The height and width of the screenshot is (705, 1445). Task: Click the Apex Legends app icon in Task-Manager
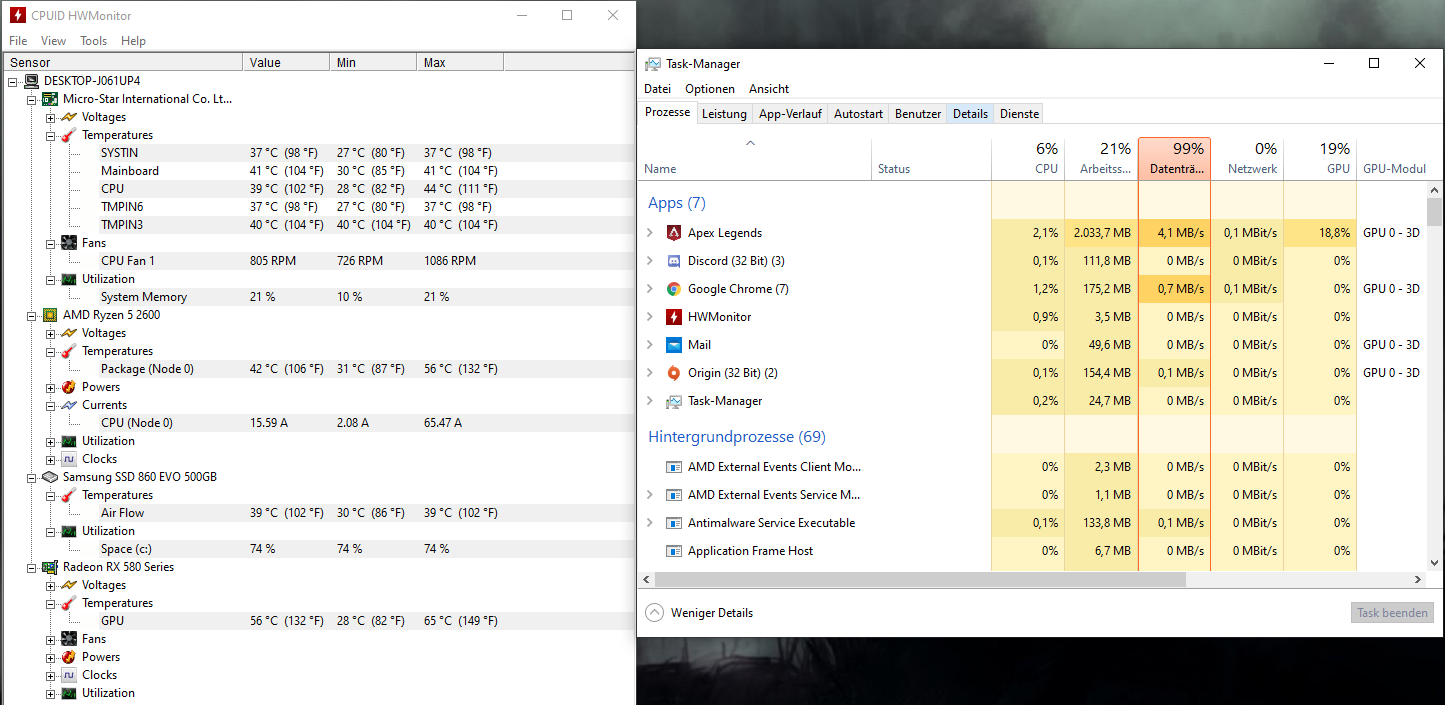[674, 233]
